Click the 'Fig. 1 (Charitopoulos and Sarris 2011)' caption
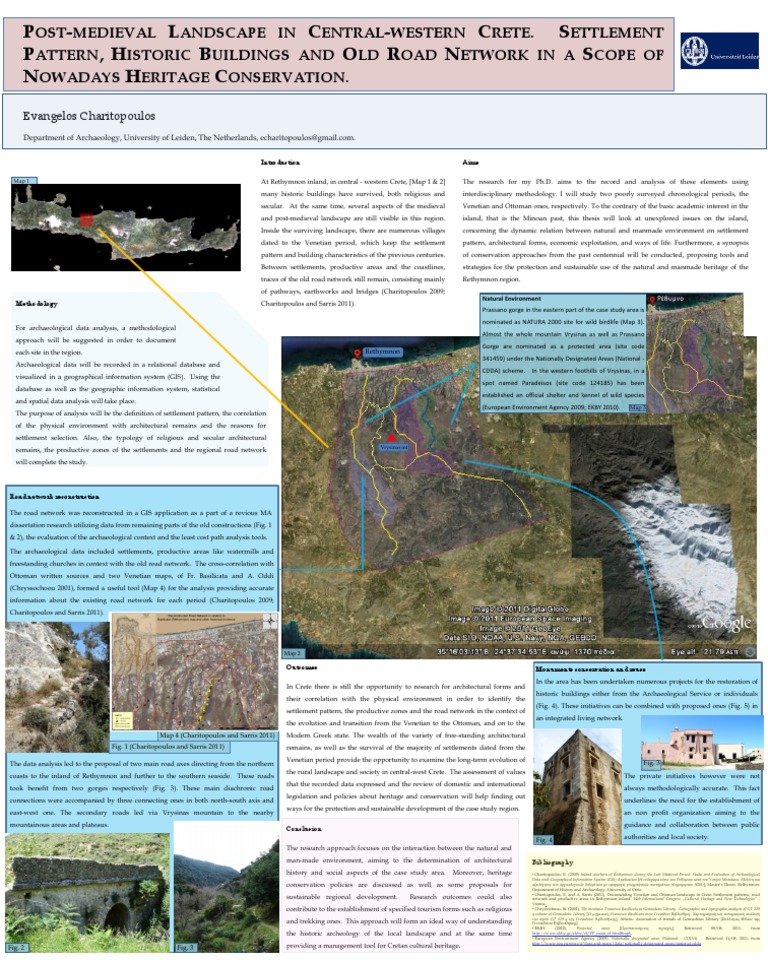This screenshot has width=768, height=960. 168,746
